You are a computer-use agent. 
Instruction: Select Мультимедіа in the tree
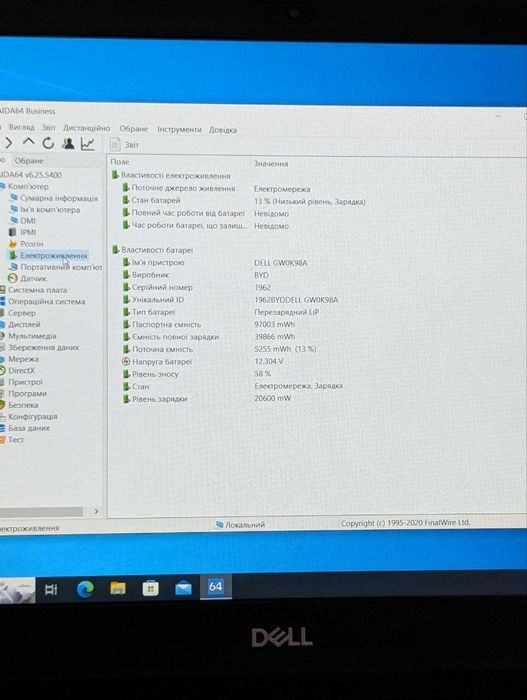(28, 336)
